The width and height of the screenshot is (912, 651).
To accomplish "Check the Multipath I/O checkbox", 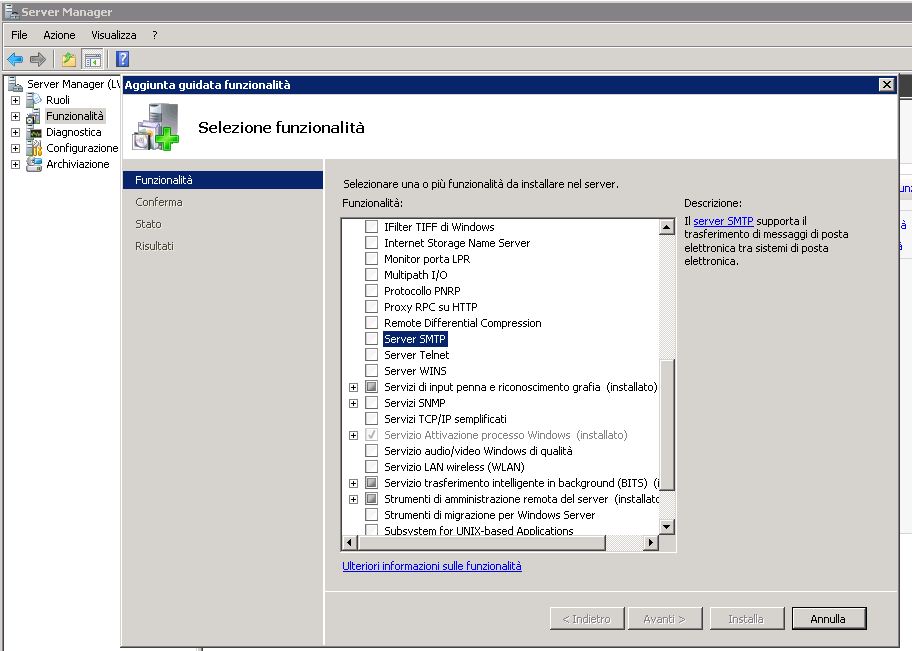I will coord(371,275).
